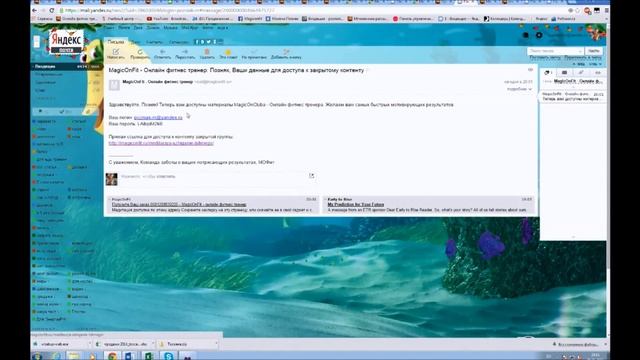Click the thread conversation icon in right panel
Image resolution: width=640 pixels, height=360 pixels.
(x=547, y=72)
